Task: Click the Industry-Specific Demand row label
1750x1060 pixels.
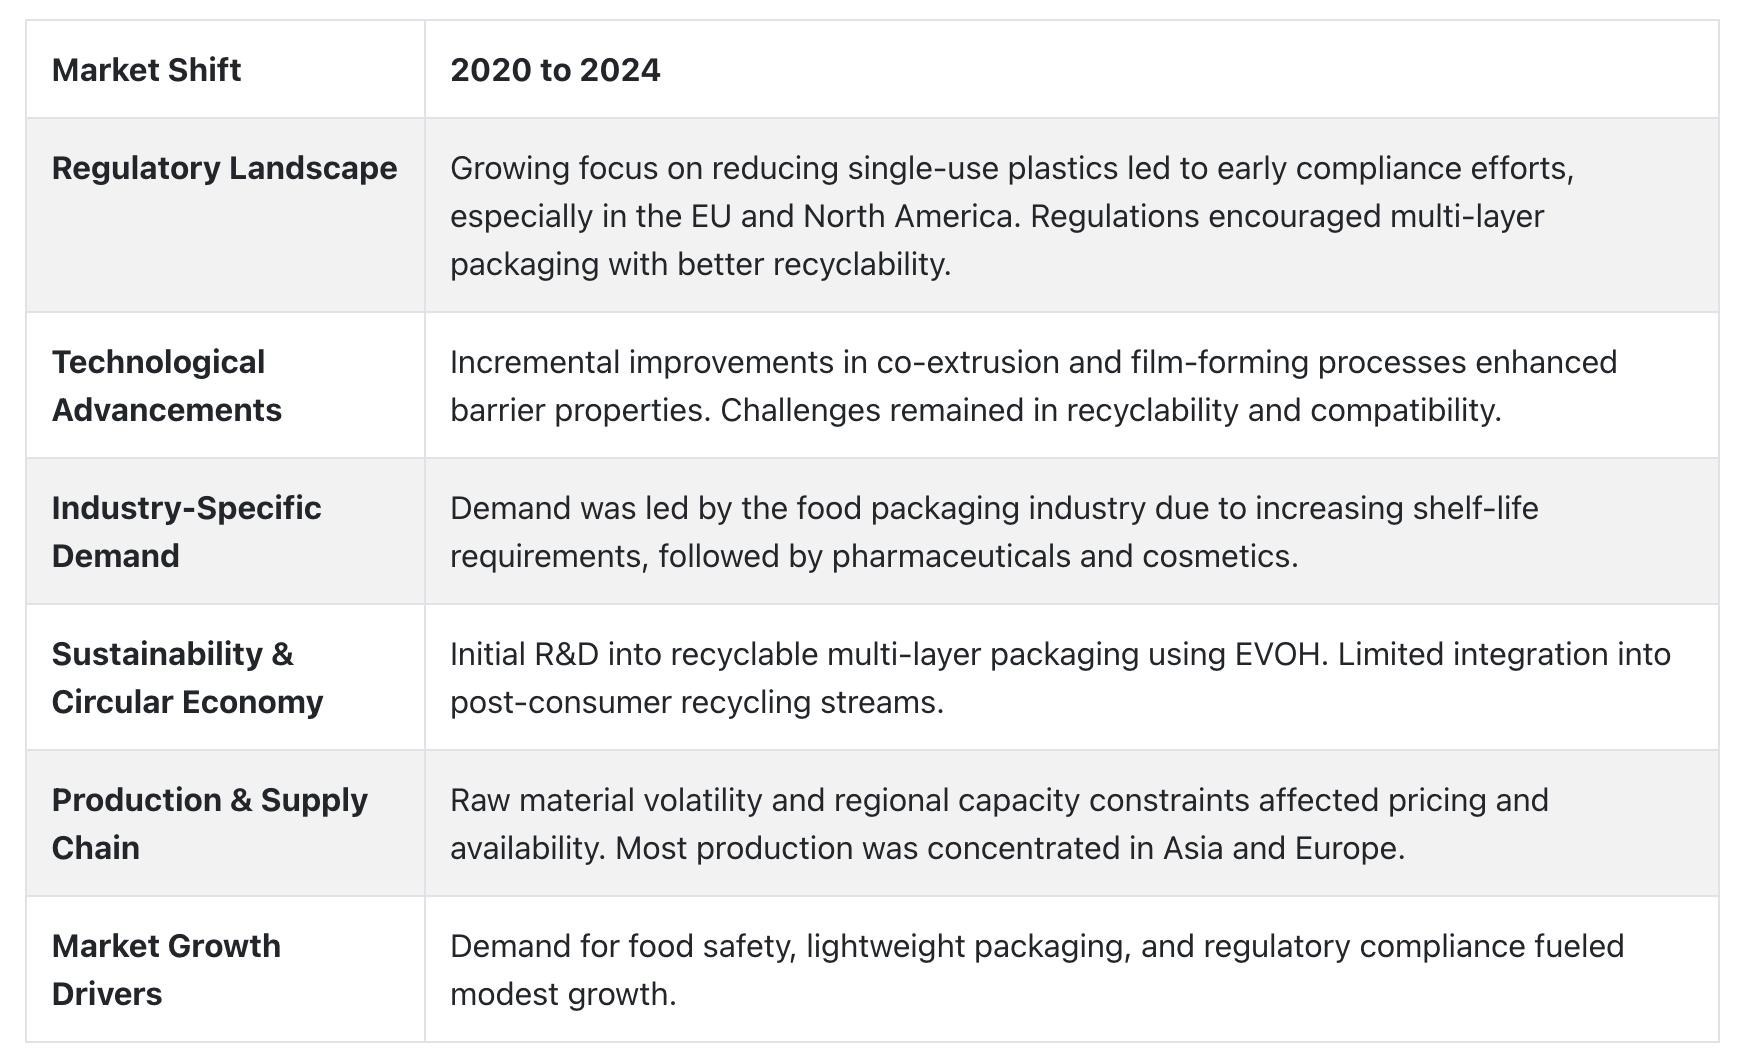Action: (x=186, y=532)
